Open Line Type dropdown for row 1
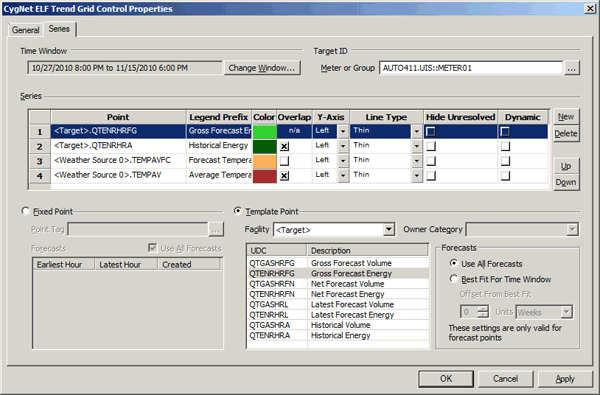Image resolution: width=600 pixels, height=395 pixels. point(417,131)
